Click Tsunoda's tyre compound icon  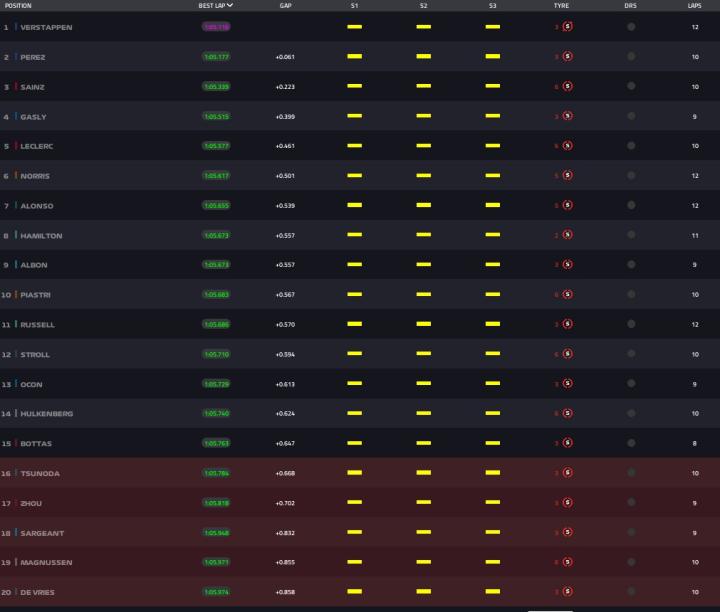coord(568,473)
